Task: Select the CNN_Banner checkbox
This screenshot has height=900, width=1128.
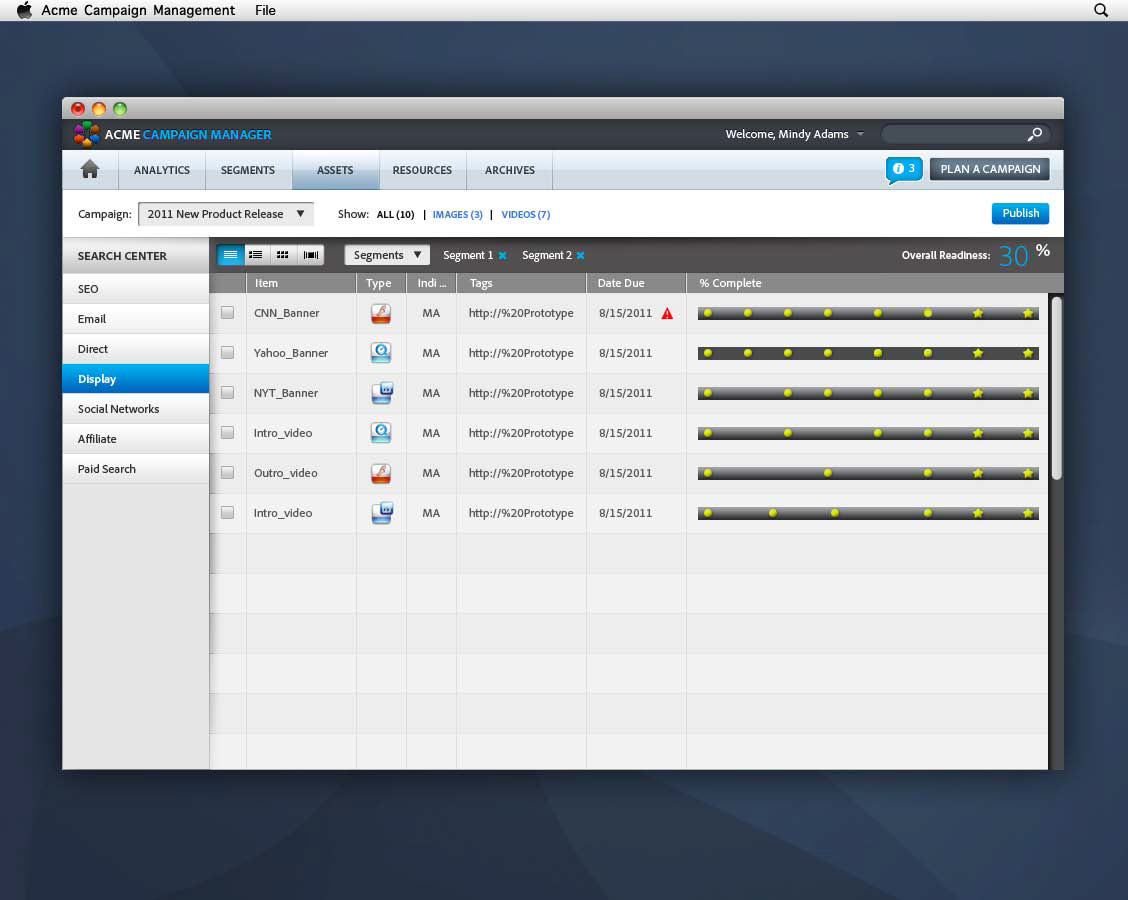Action: tap(227, 312)
